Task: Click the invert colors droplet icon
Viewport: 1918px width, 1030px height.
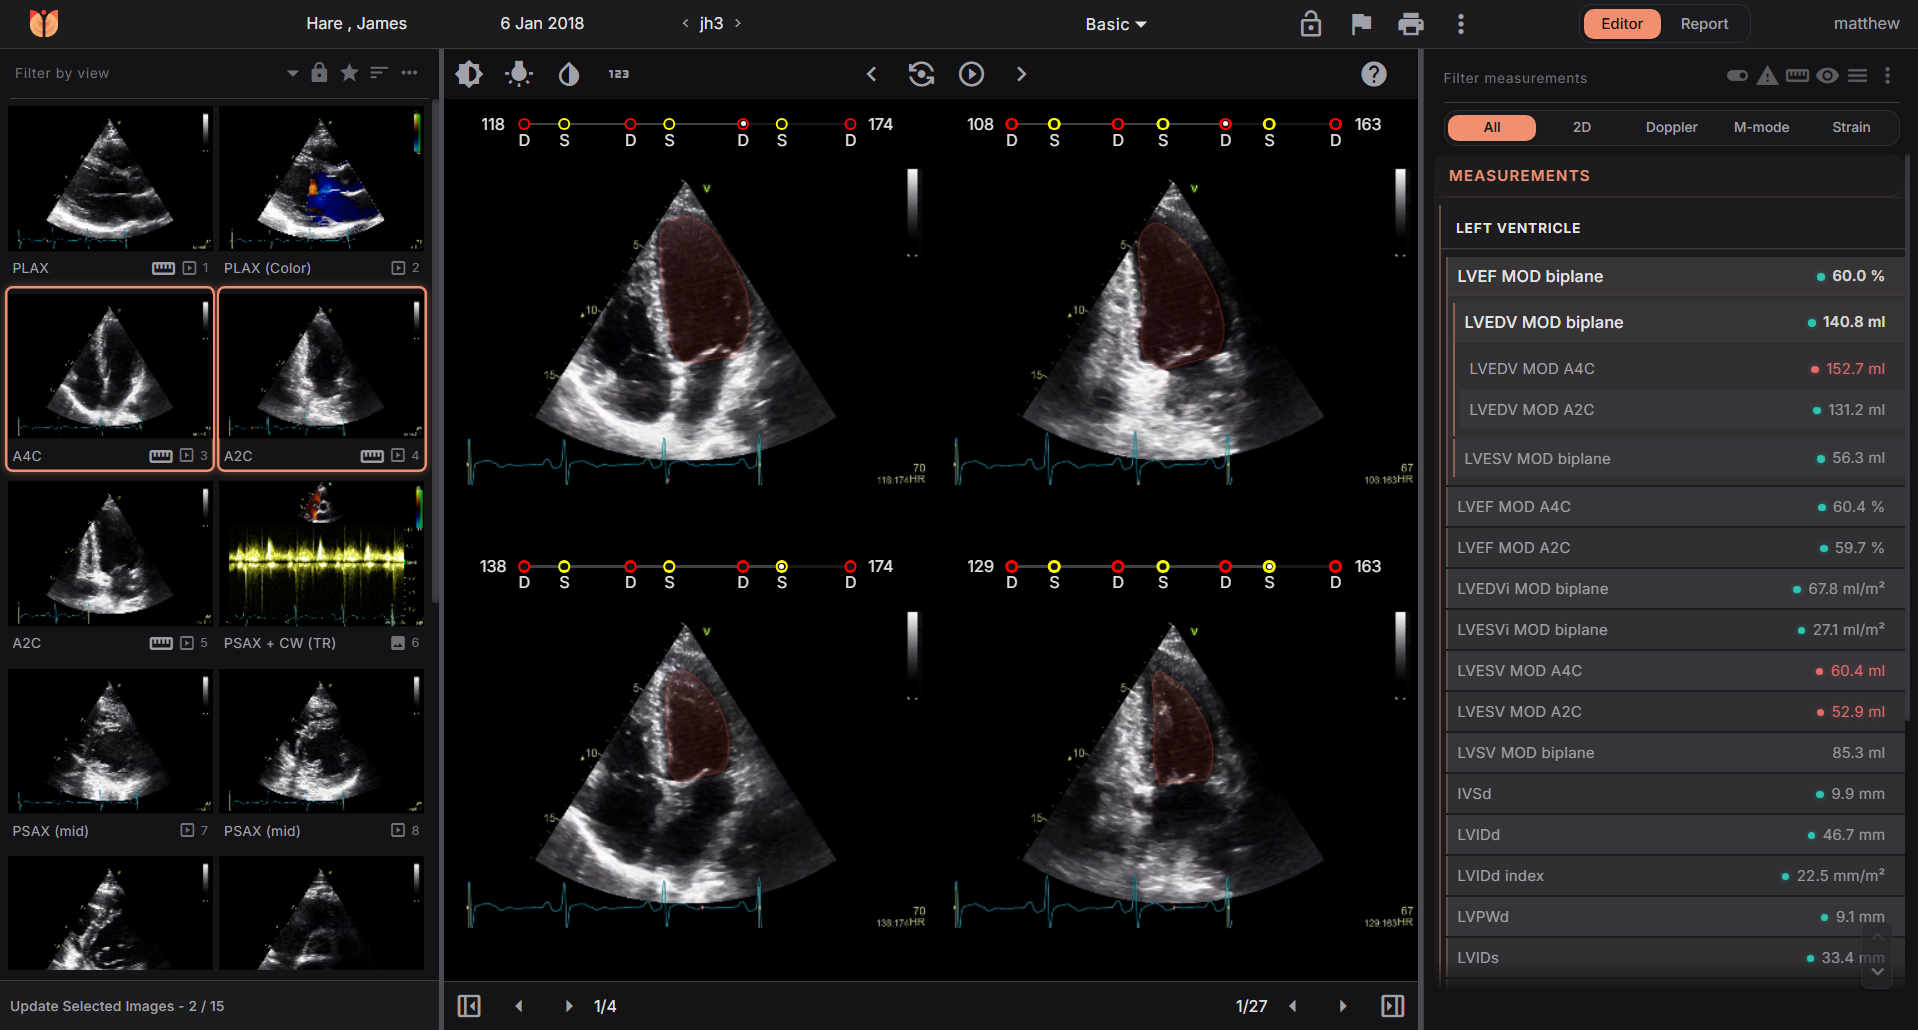Action: point(569,74)
